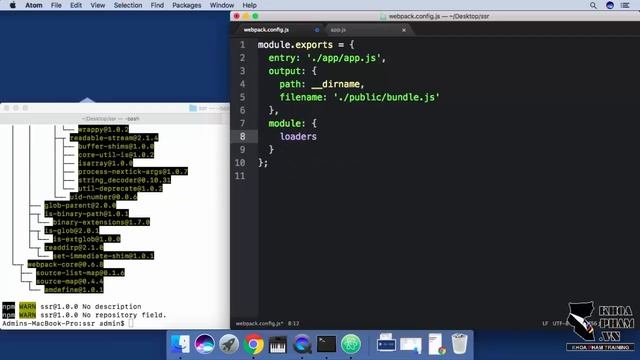Close the app.js tab
Screen dimensions: 640x360
(x=404, y=30)
